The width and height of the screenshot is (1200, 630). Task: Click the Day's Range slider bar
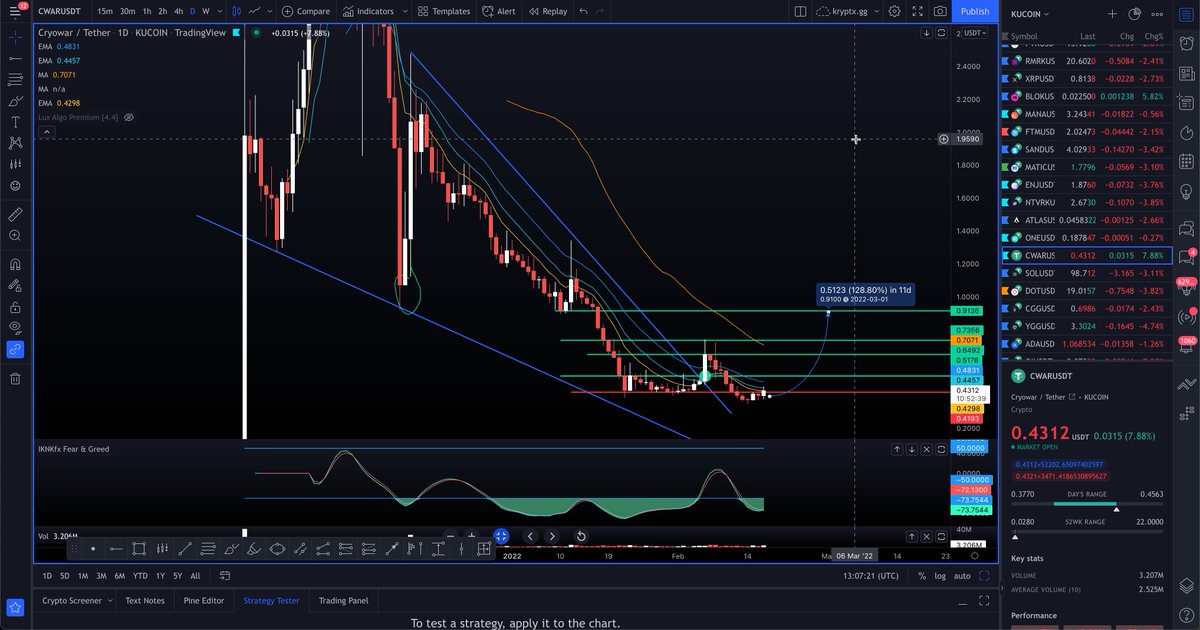1087,503
